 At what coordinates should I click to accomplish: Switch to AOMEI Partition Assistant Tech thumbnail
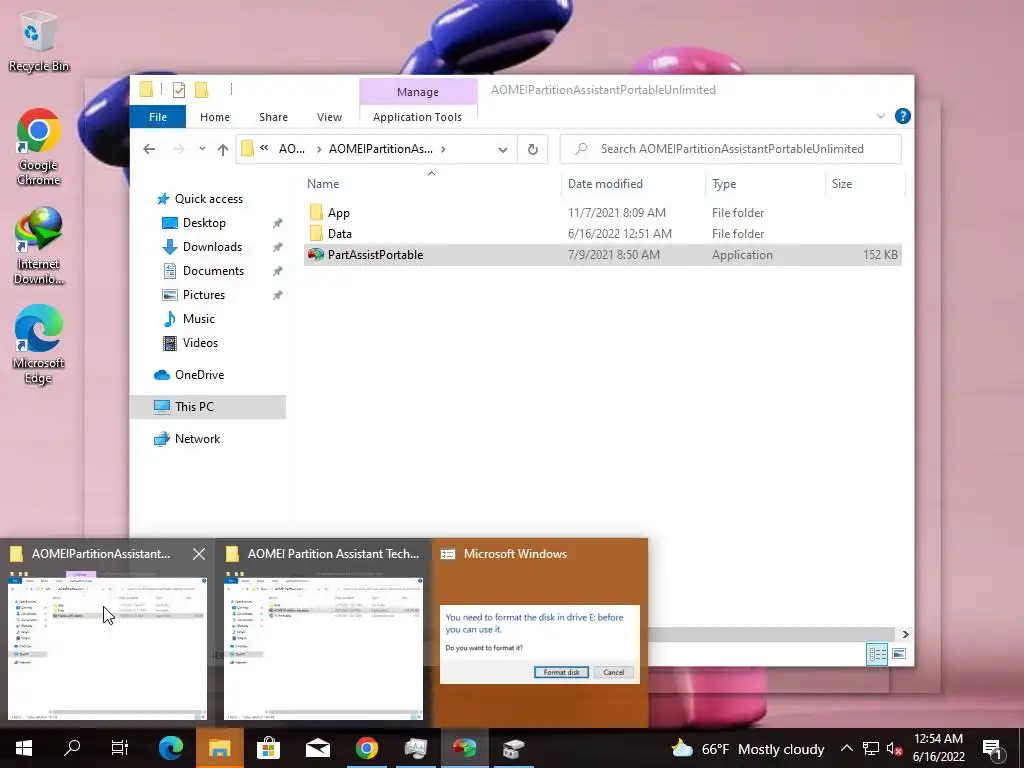323,632
